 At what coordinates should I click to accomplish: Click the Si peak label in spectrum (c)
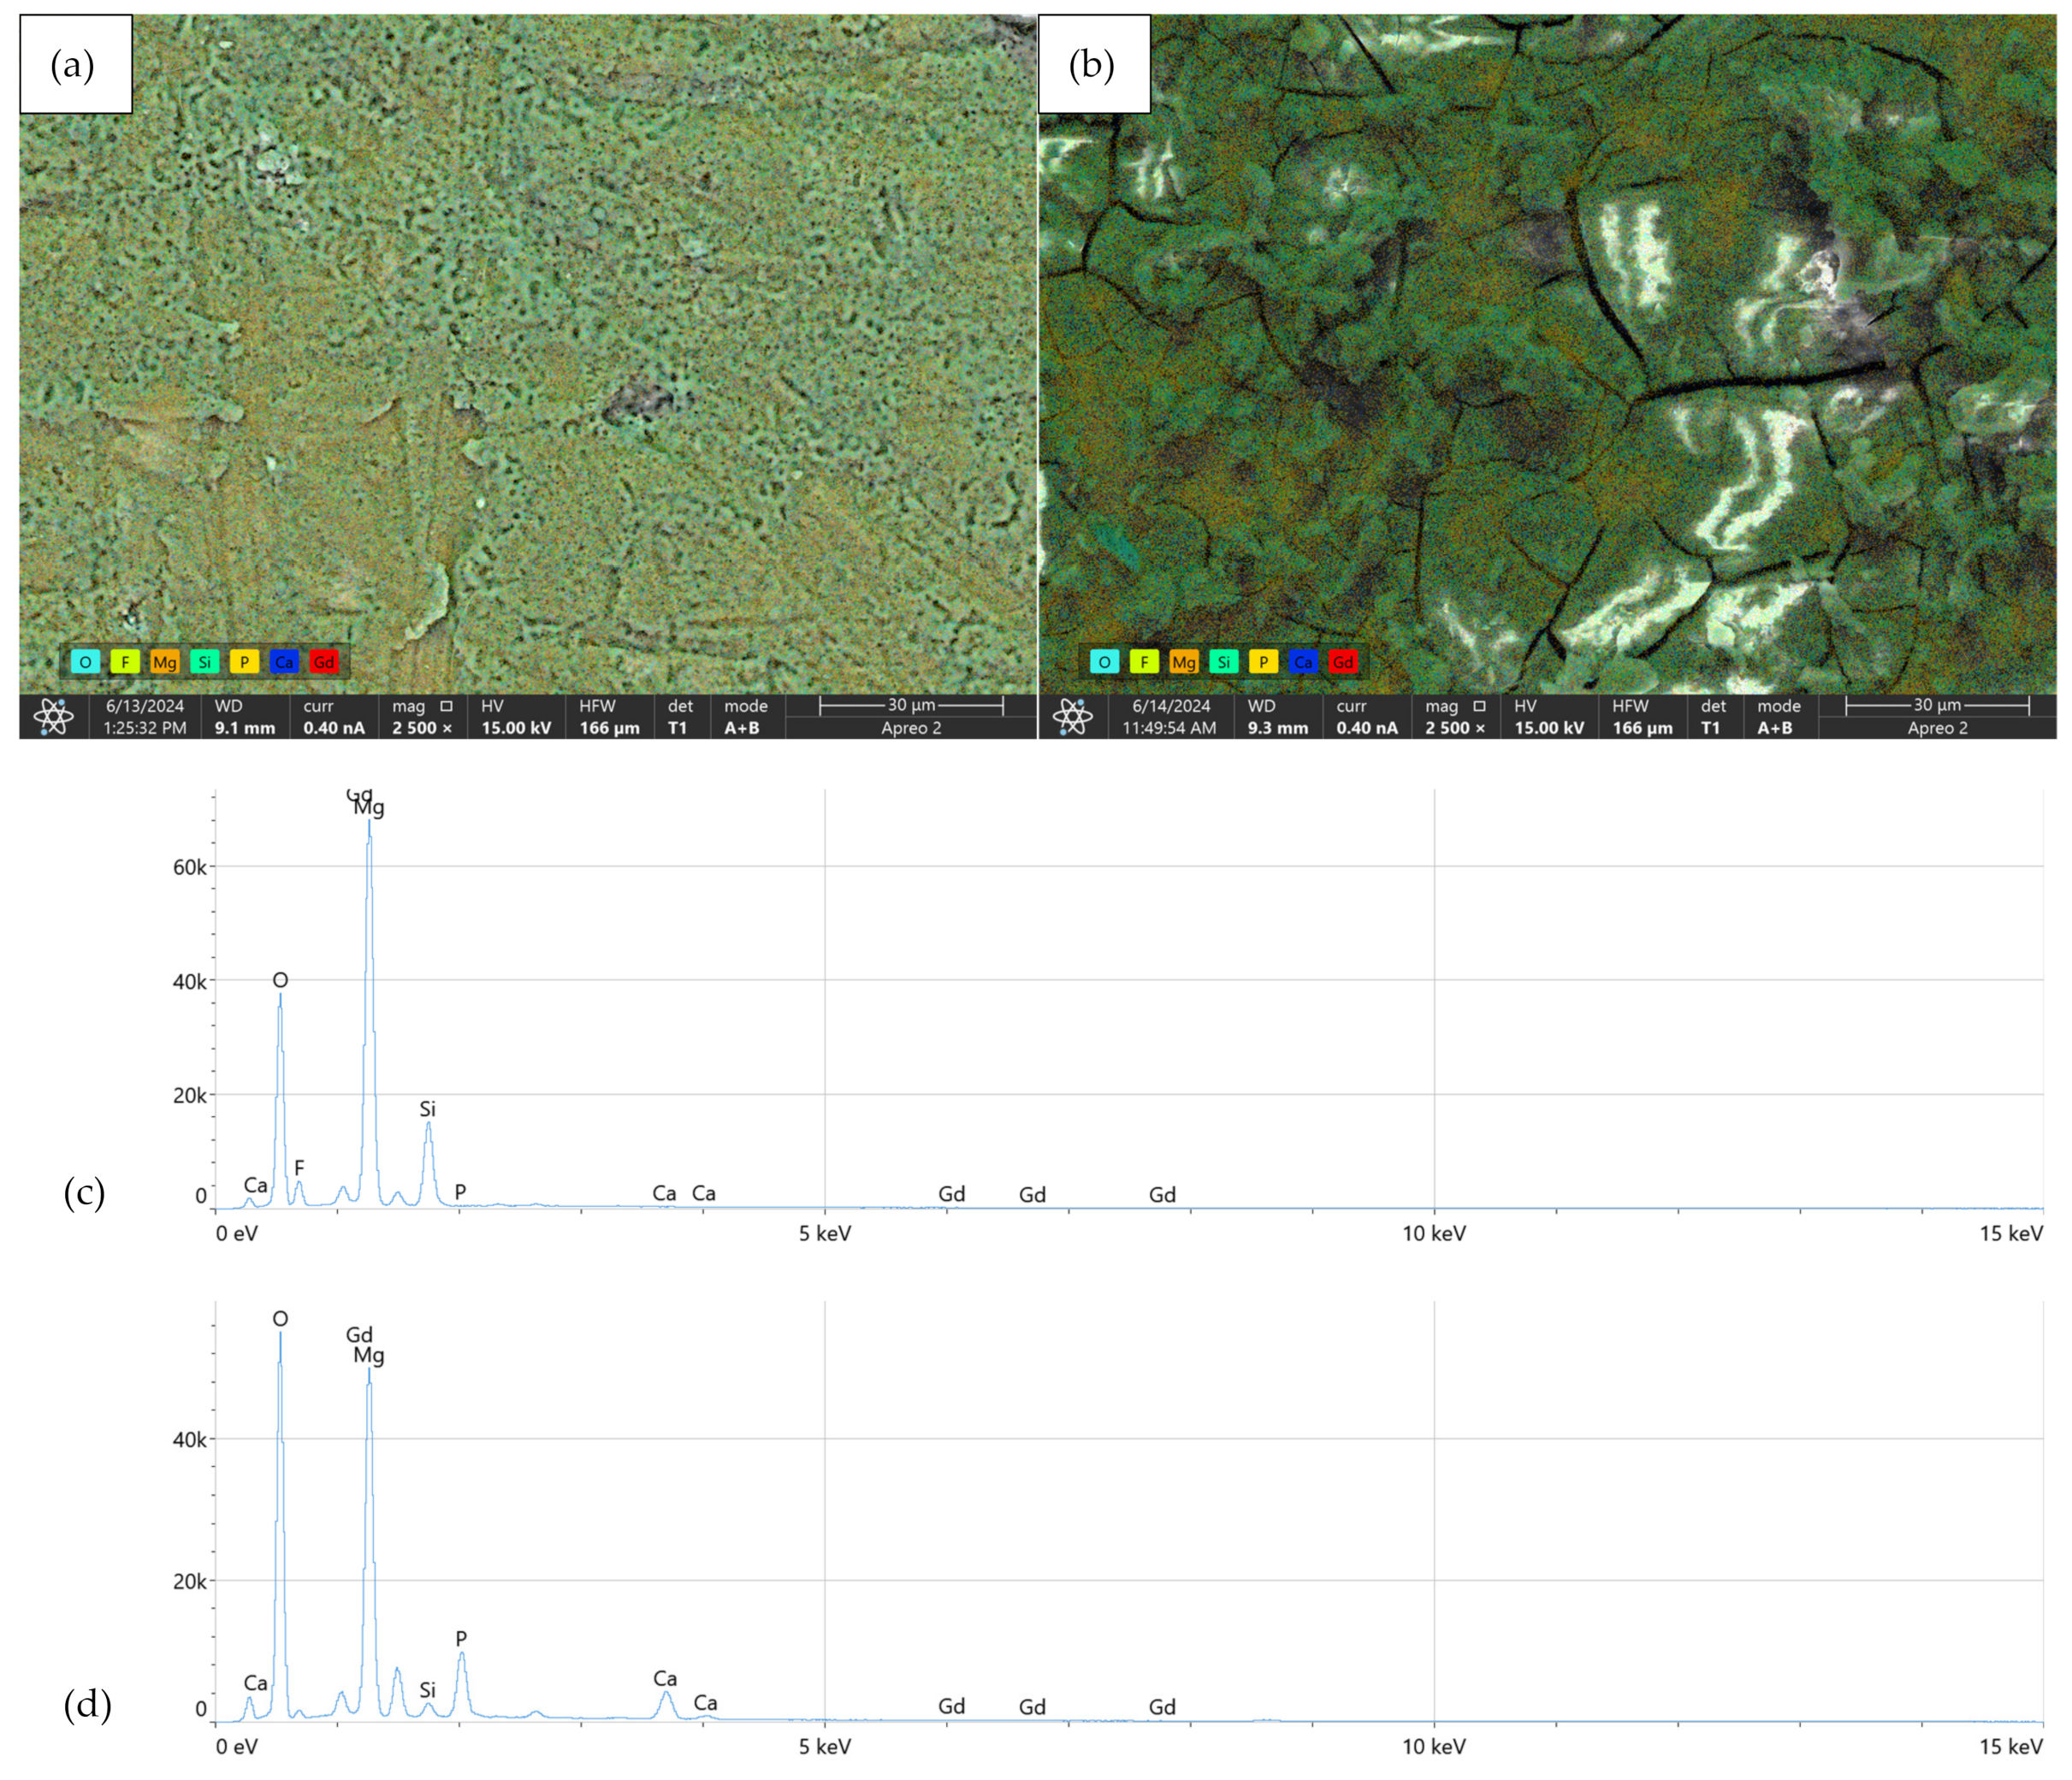427,1109
